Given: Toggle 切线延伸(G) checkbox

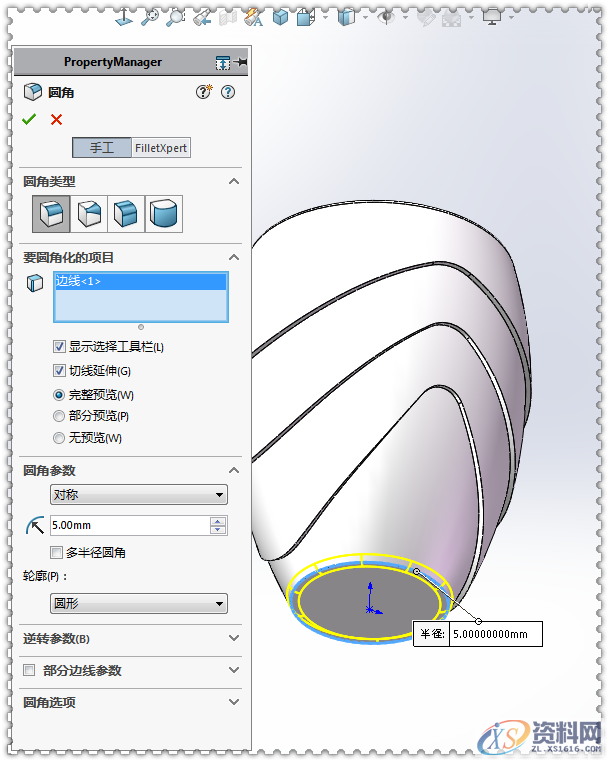Looking at the screenshot, I should (59, 371).
